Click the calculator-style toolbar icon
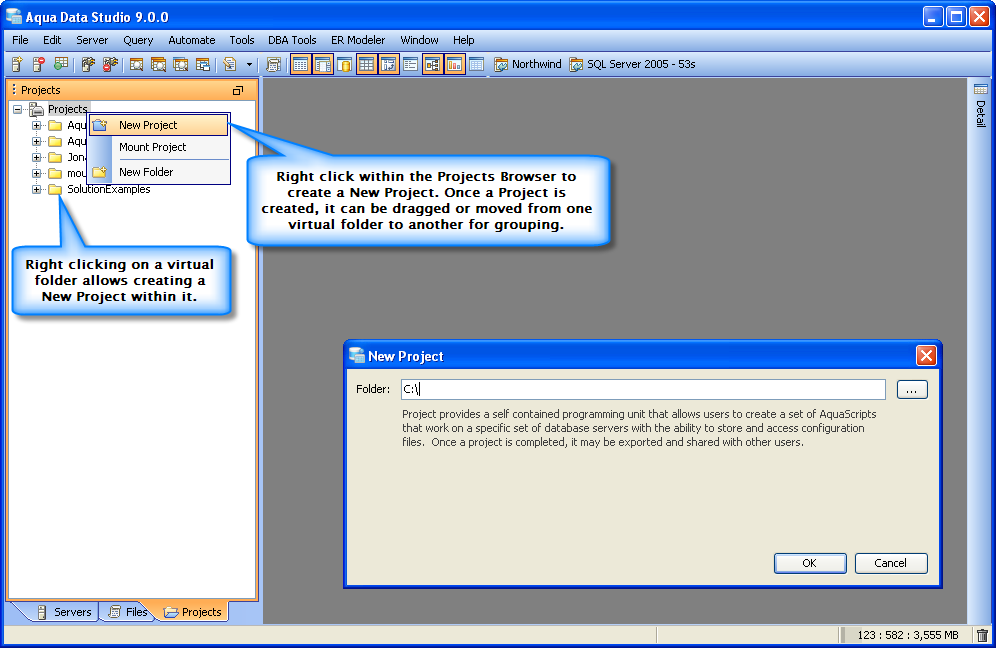 tap(274, 64)
